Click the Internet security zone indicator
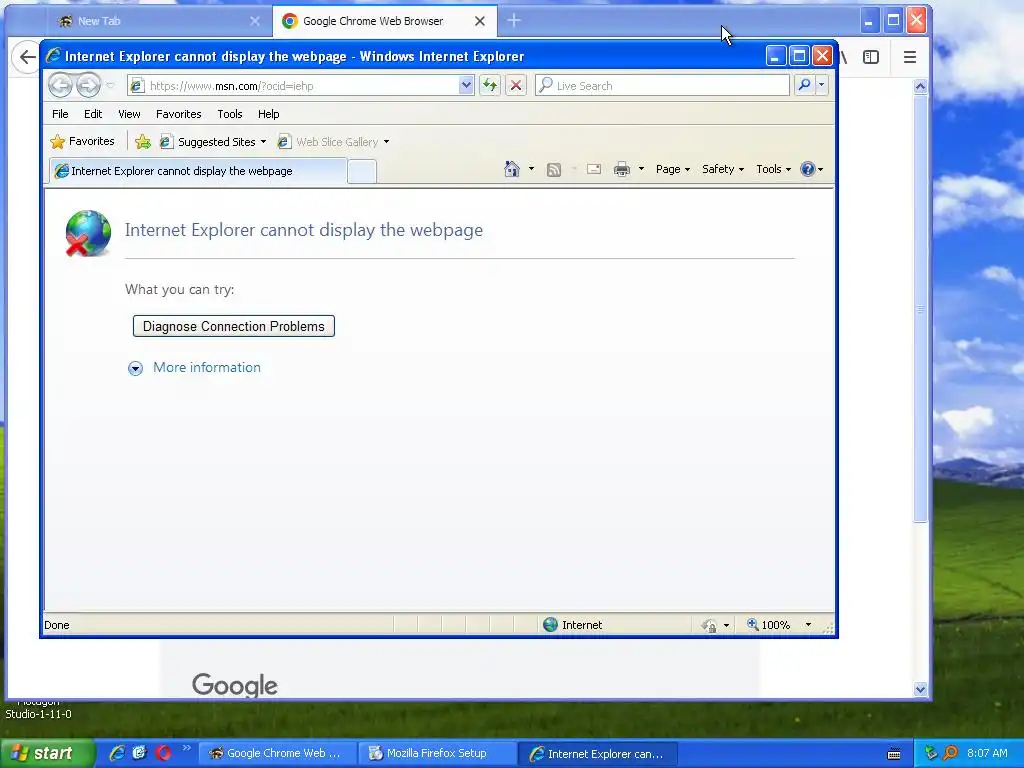 pos(573,625)
